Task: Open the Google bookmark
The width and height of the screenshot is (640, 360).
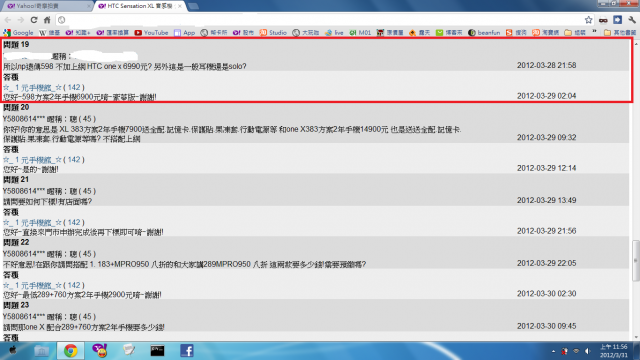Action: click(x=18, y=33)
